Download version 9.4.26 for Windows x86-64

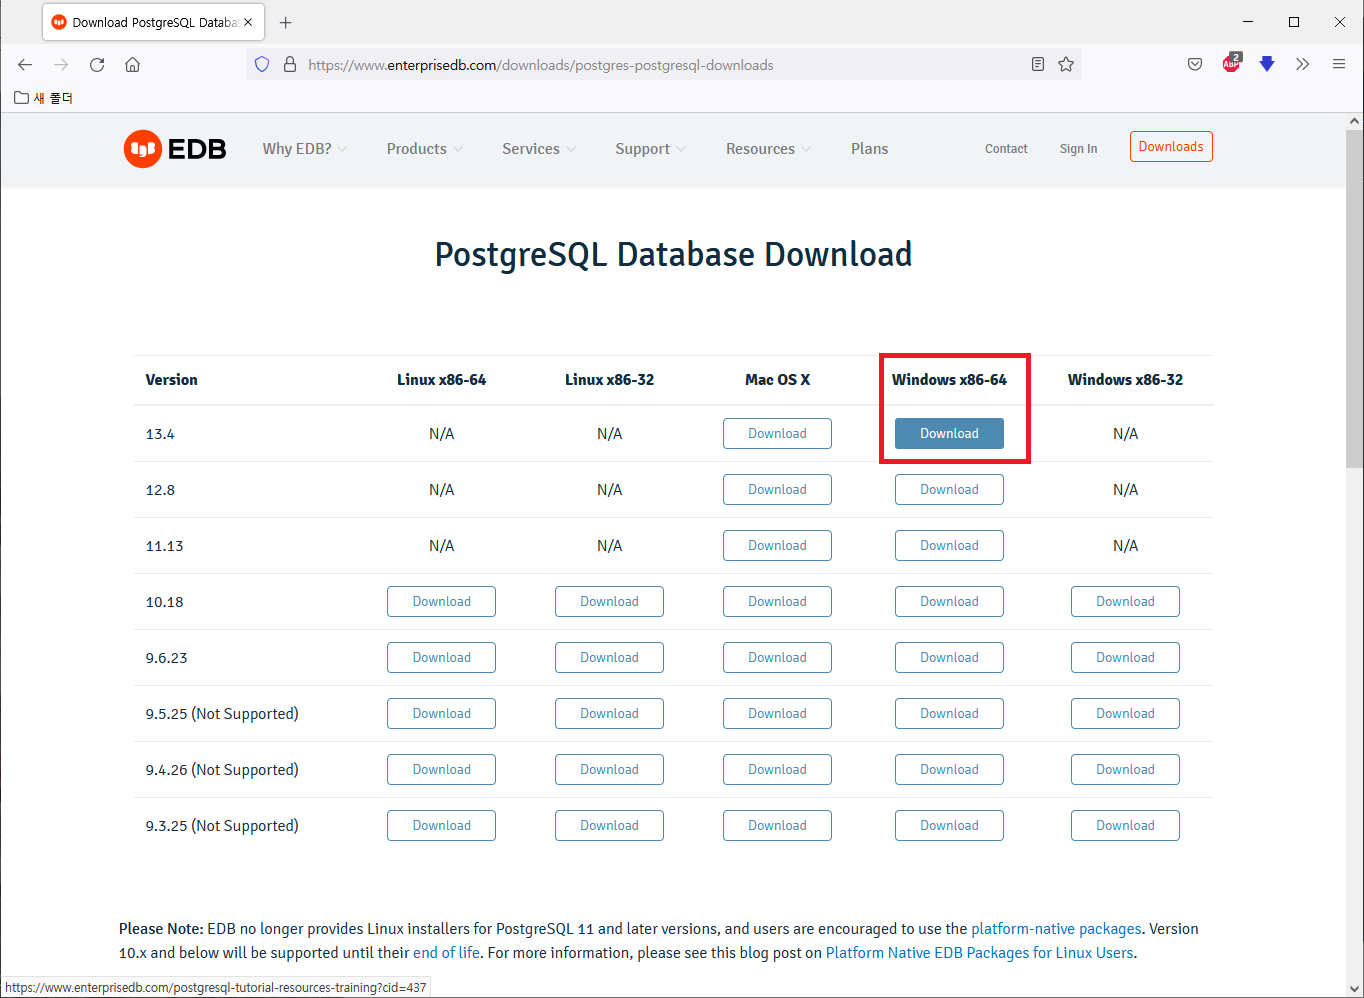[949, 770]
